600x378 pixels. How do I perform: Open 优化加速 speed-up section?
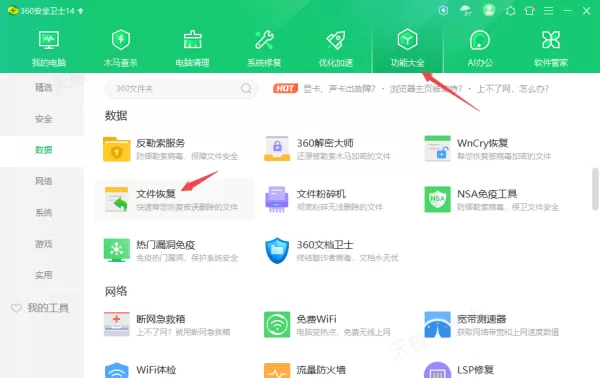pyautogui.click(x=336, y=49)
